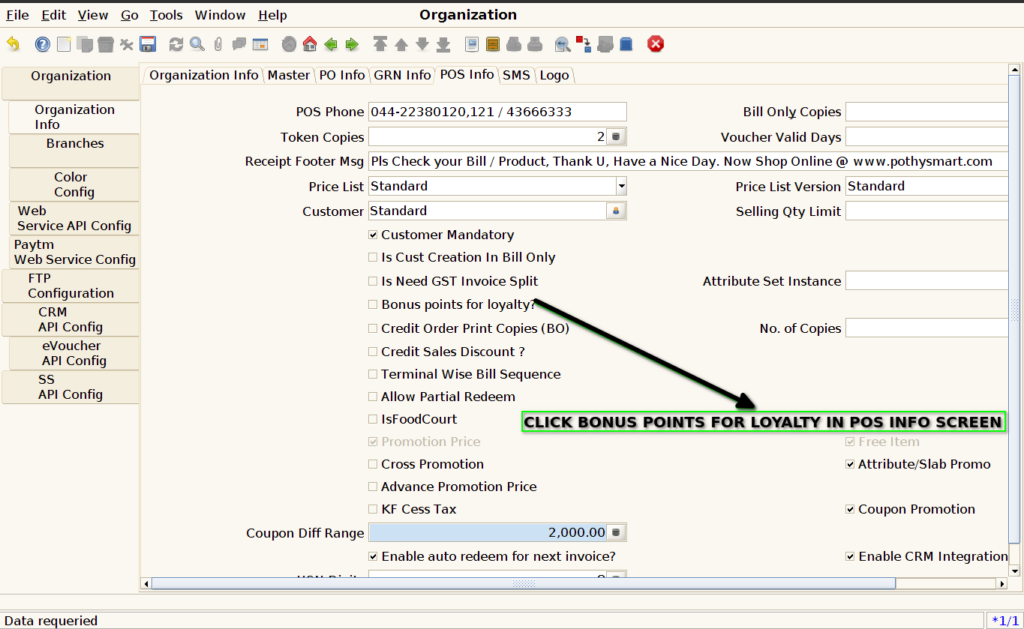Uncheck Customer Mandatory checkbox
Screen dimensions: 1024x629
[373, 234]
